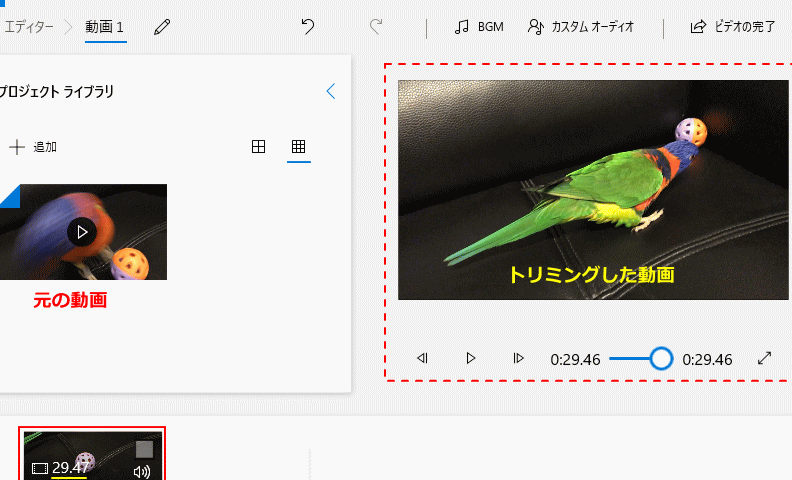This screenshot has height=480, width=792.
Task: Click the redo arrow
Action: pyautogui.click(x=376, y=27)
